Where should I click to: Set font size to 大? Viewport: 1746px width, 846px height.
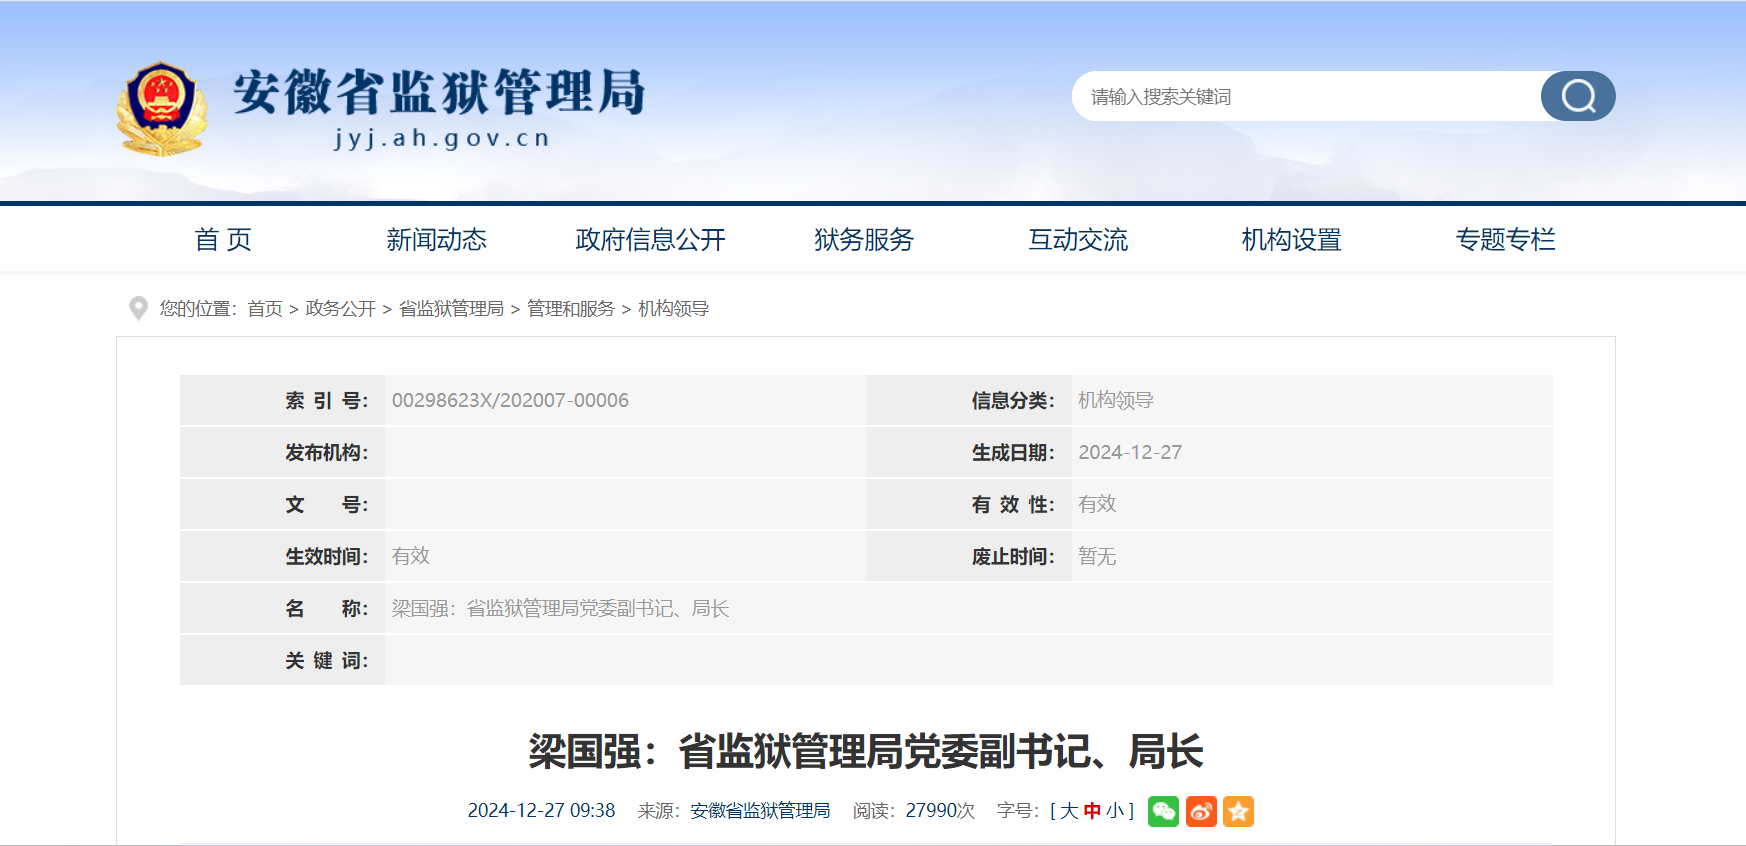[1069, 811]
